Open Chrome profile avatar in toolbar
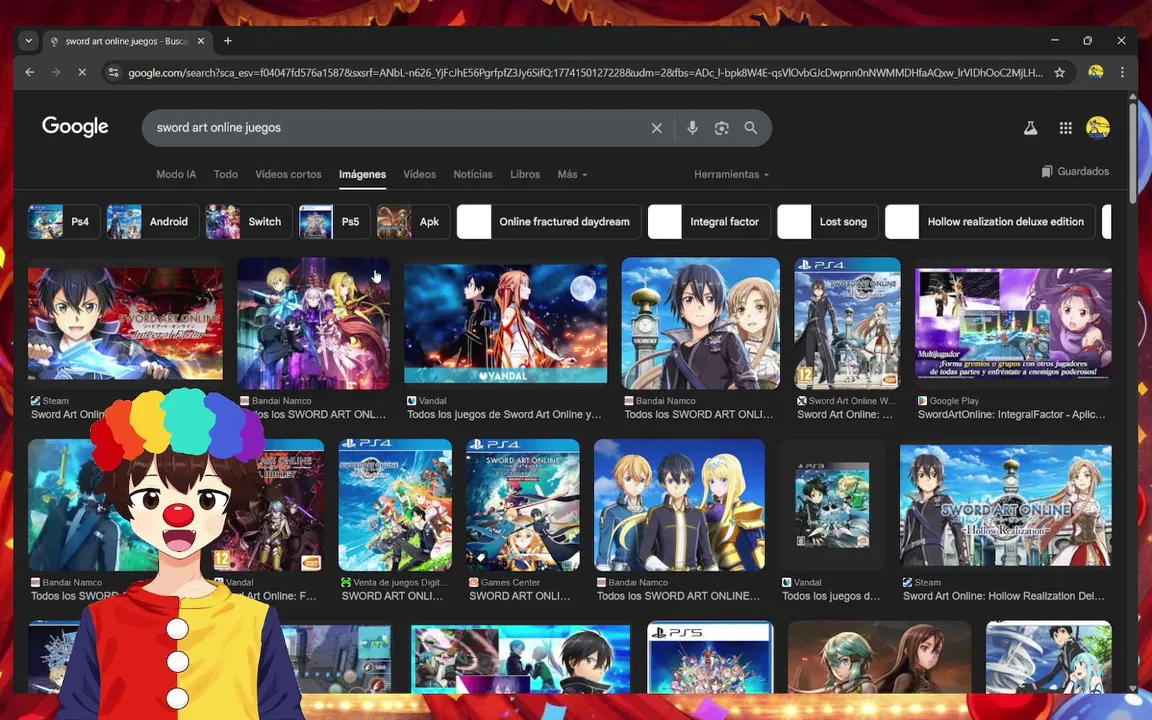The width and height of the screenshot is (1152, 720). point(1095,72)
